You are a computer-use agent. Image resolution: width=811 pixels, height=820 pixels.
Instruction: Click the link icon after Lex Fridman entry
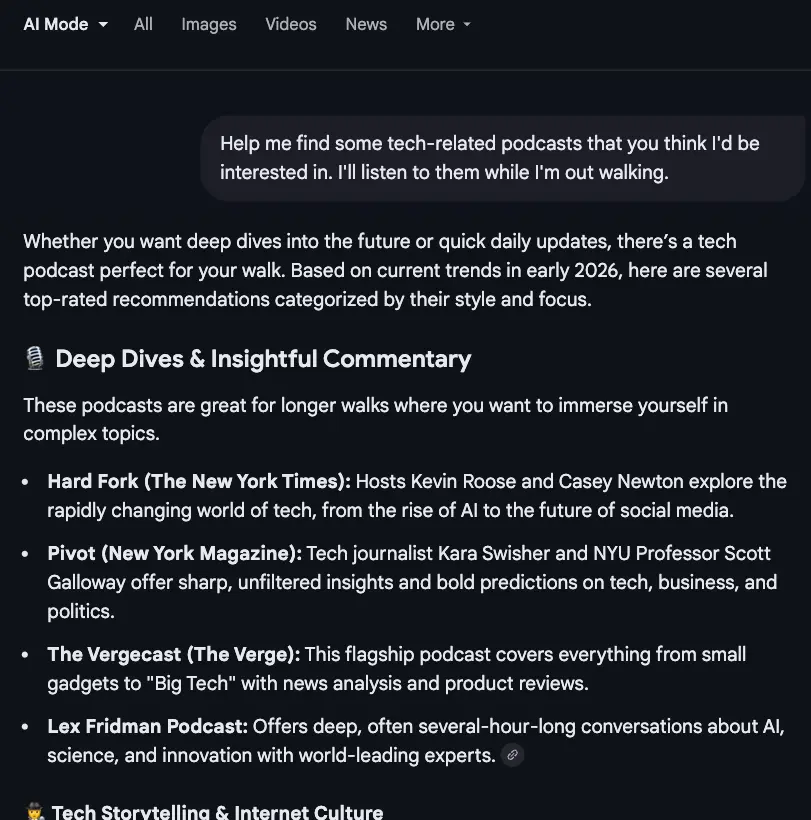pos(512,756)
